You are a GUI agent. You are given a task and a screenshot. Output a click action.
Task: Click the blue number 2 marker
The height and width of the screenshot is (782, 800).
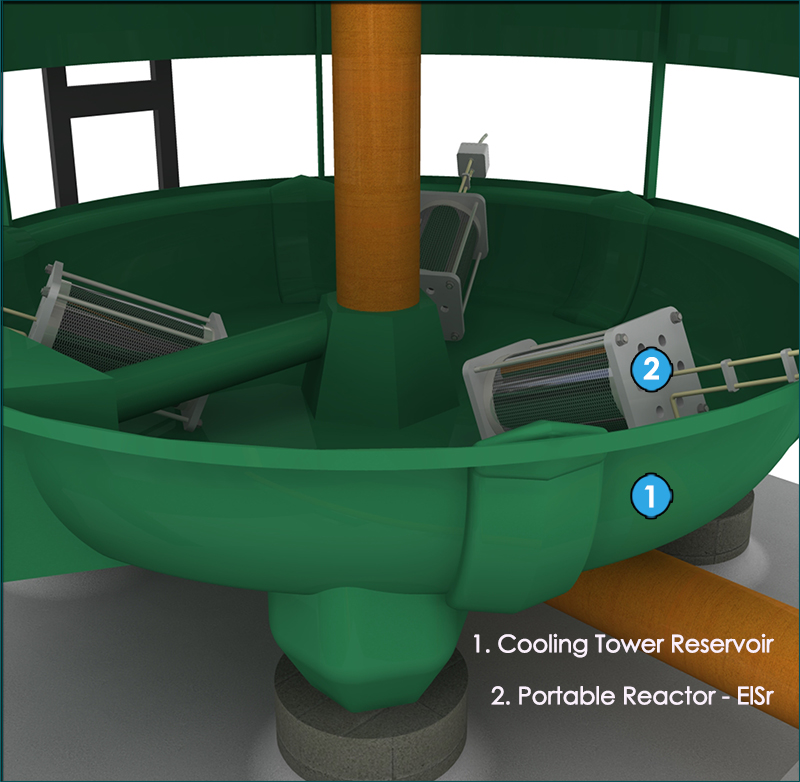click(x=650, y=370)
